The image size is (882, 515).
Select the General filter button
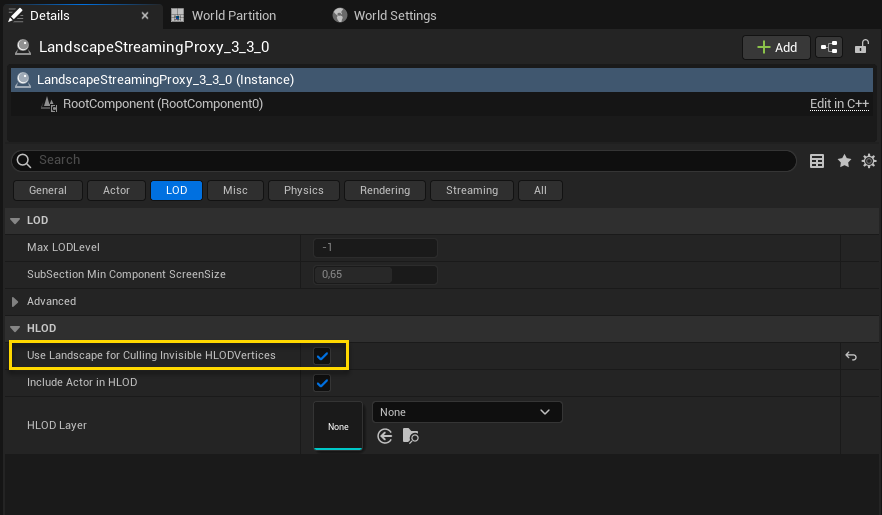point(48,191)
